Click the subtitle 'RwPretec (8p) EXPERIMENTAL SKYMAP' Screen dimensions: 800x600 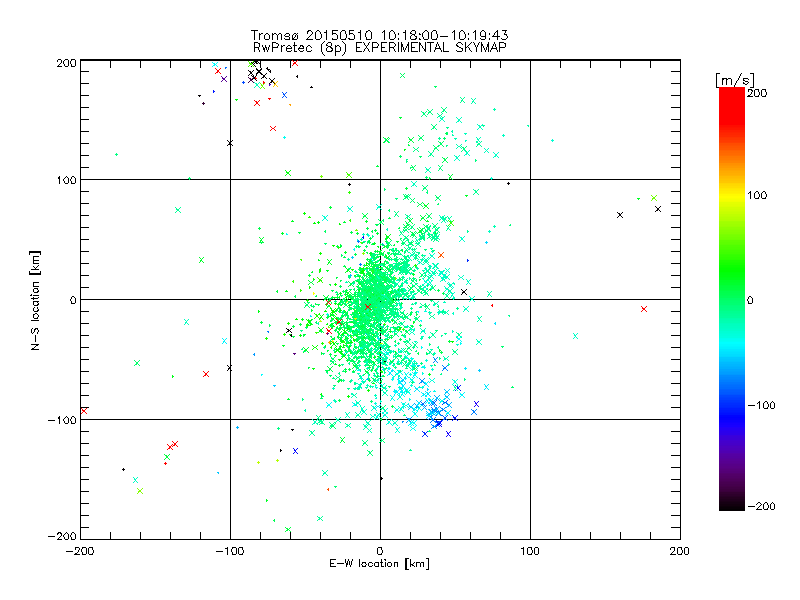[x=379, y=48]
